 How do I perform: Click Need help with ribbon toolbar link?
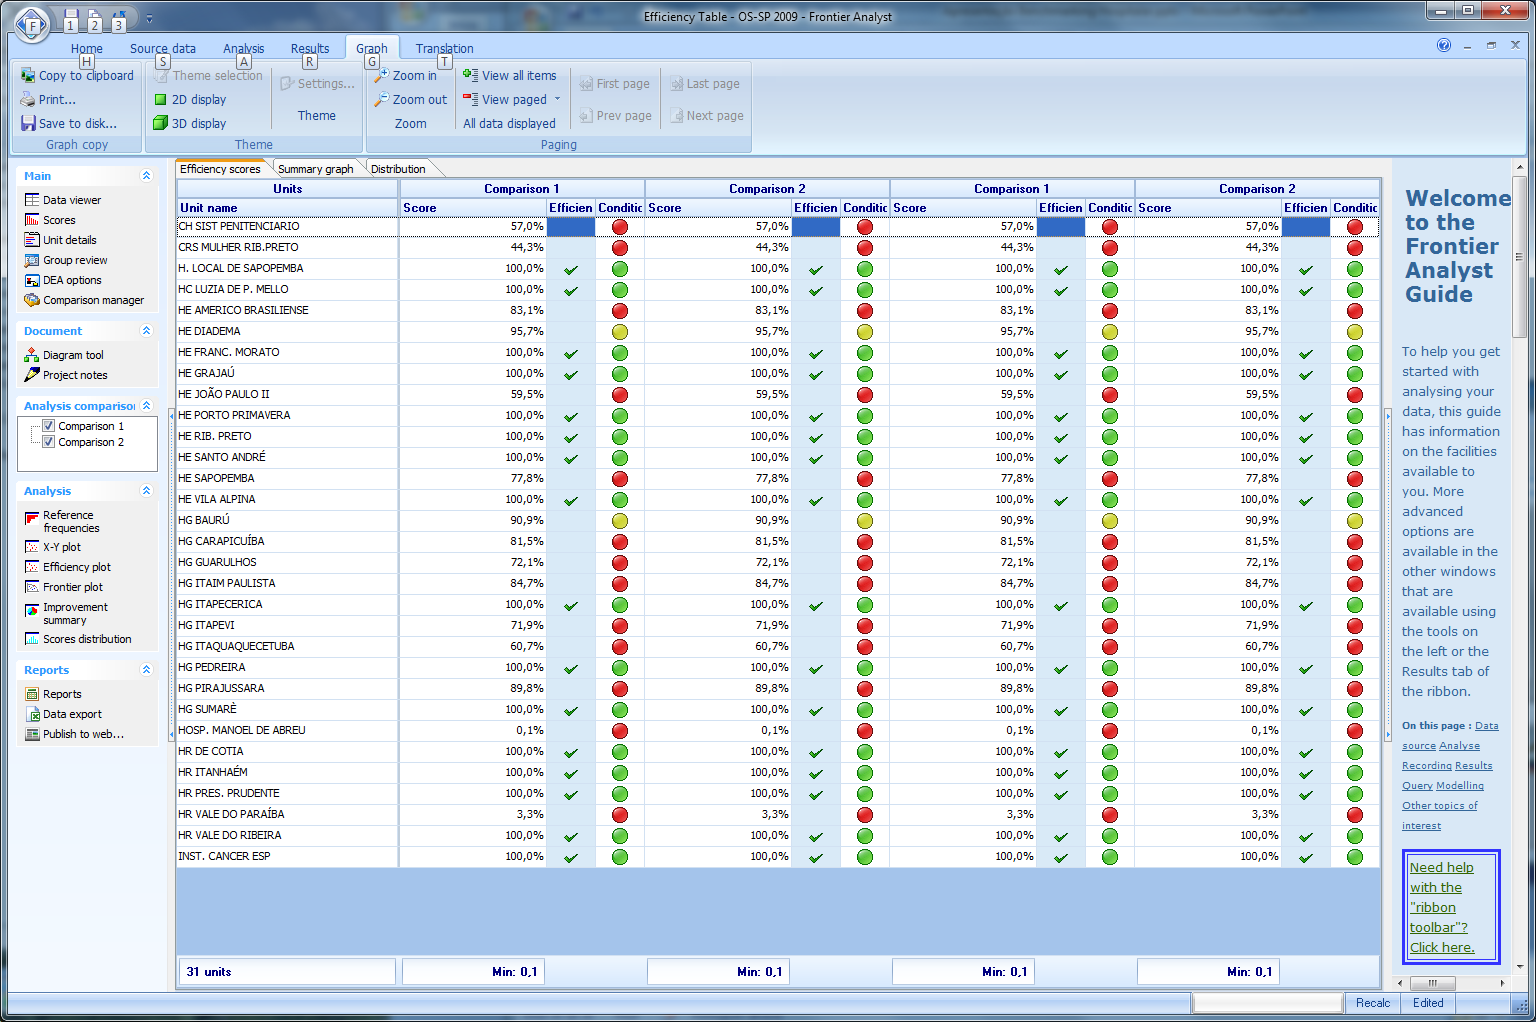coord(1442,907)
